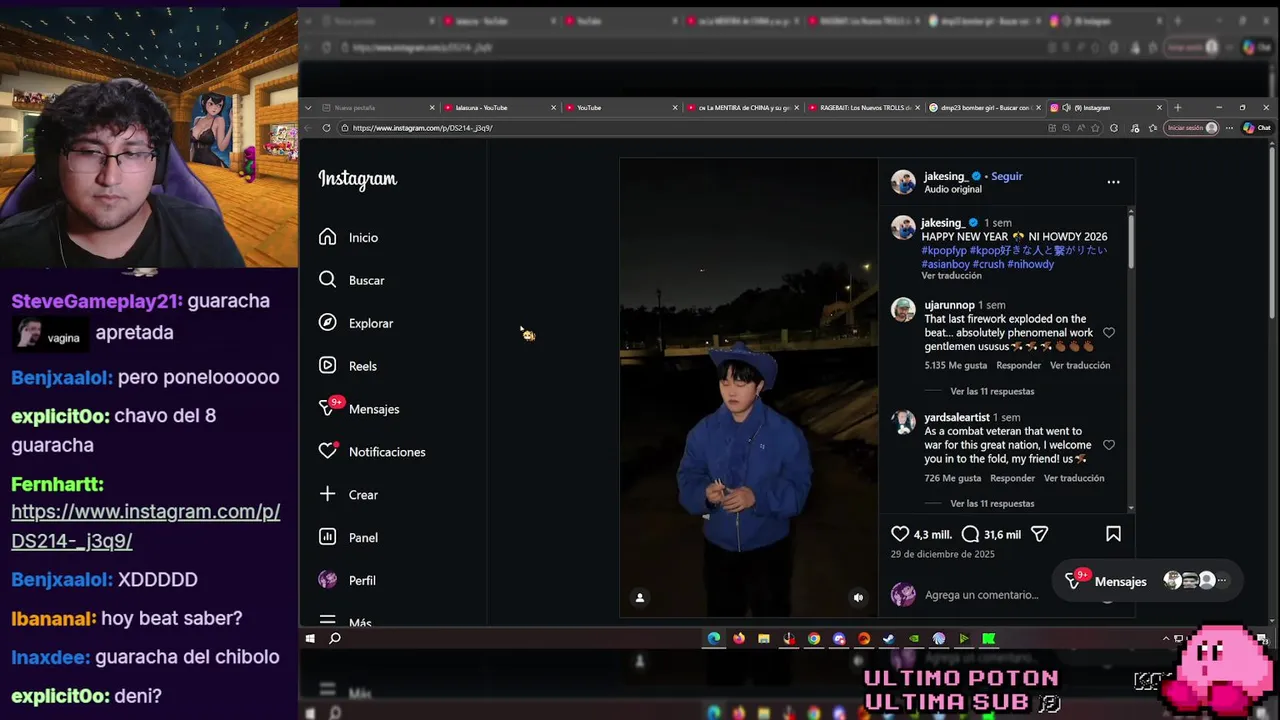Open a new browser tab
This screenshot has height=720, width=1280.
click(x=1177, y=107)
